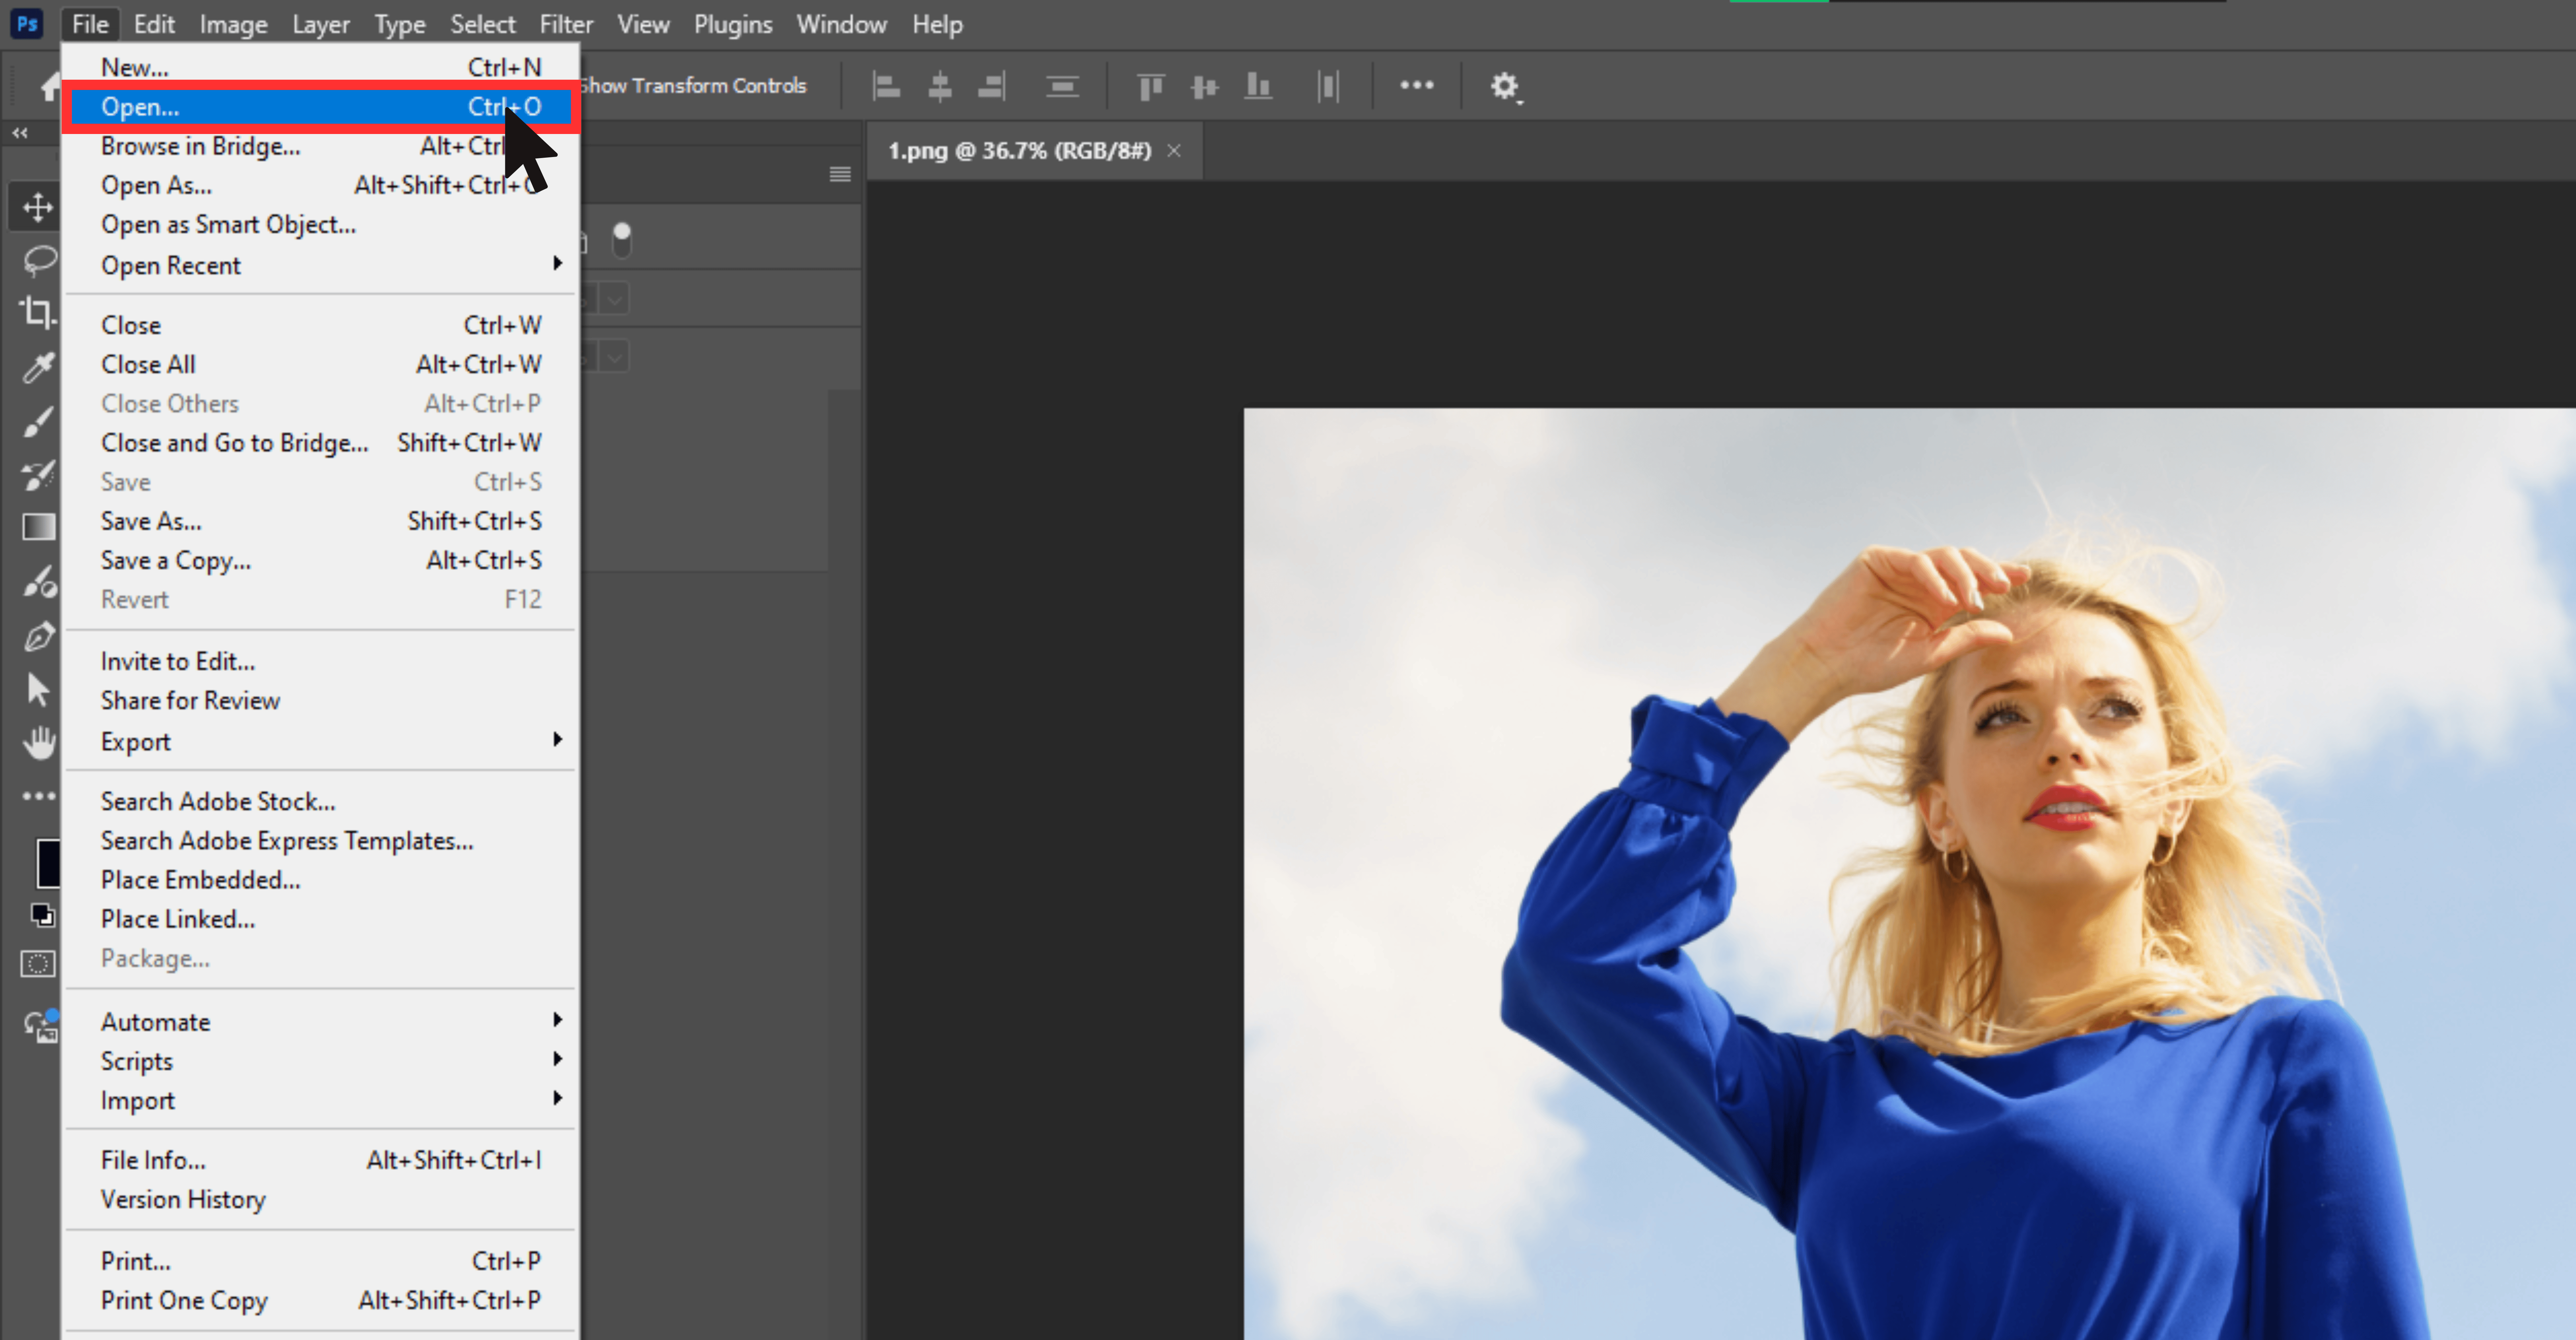Select the Hand tool
The image size is (2576, 1340).
tap(39, 743)
